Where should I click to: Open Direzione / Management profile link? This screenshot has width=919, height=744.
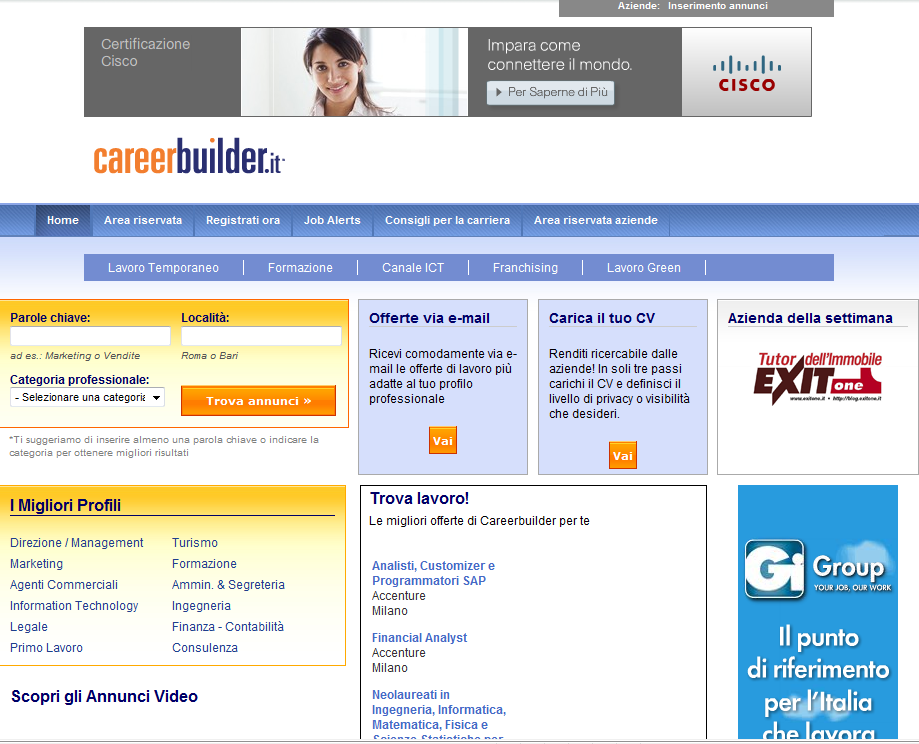click(x=76, y=543)
